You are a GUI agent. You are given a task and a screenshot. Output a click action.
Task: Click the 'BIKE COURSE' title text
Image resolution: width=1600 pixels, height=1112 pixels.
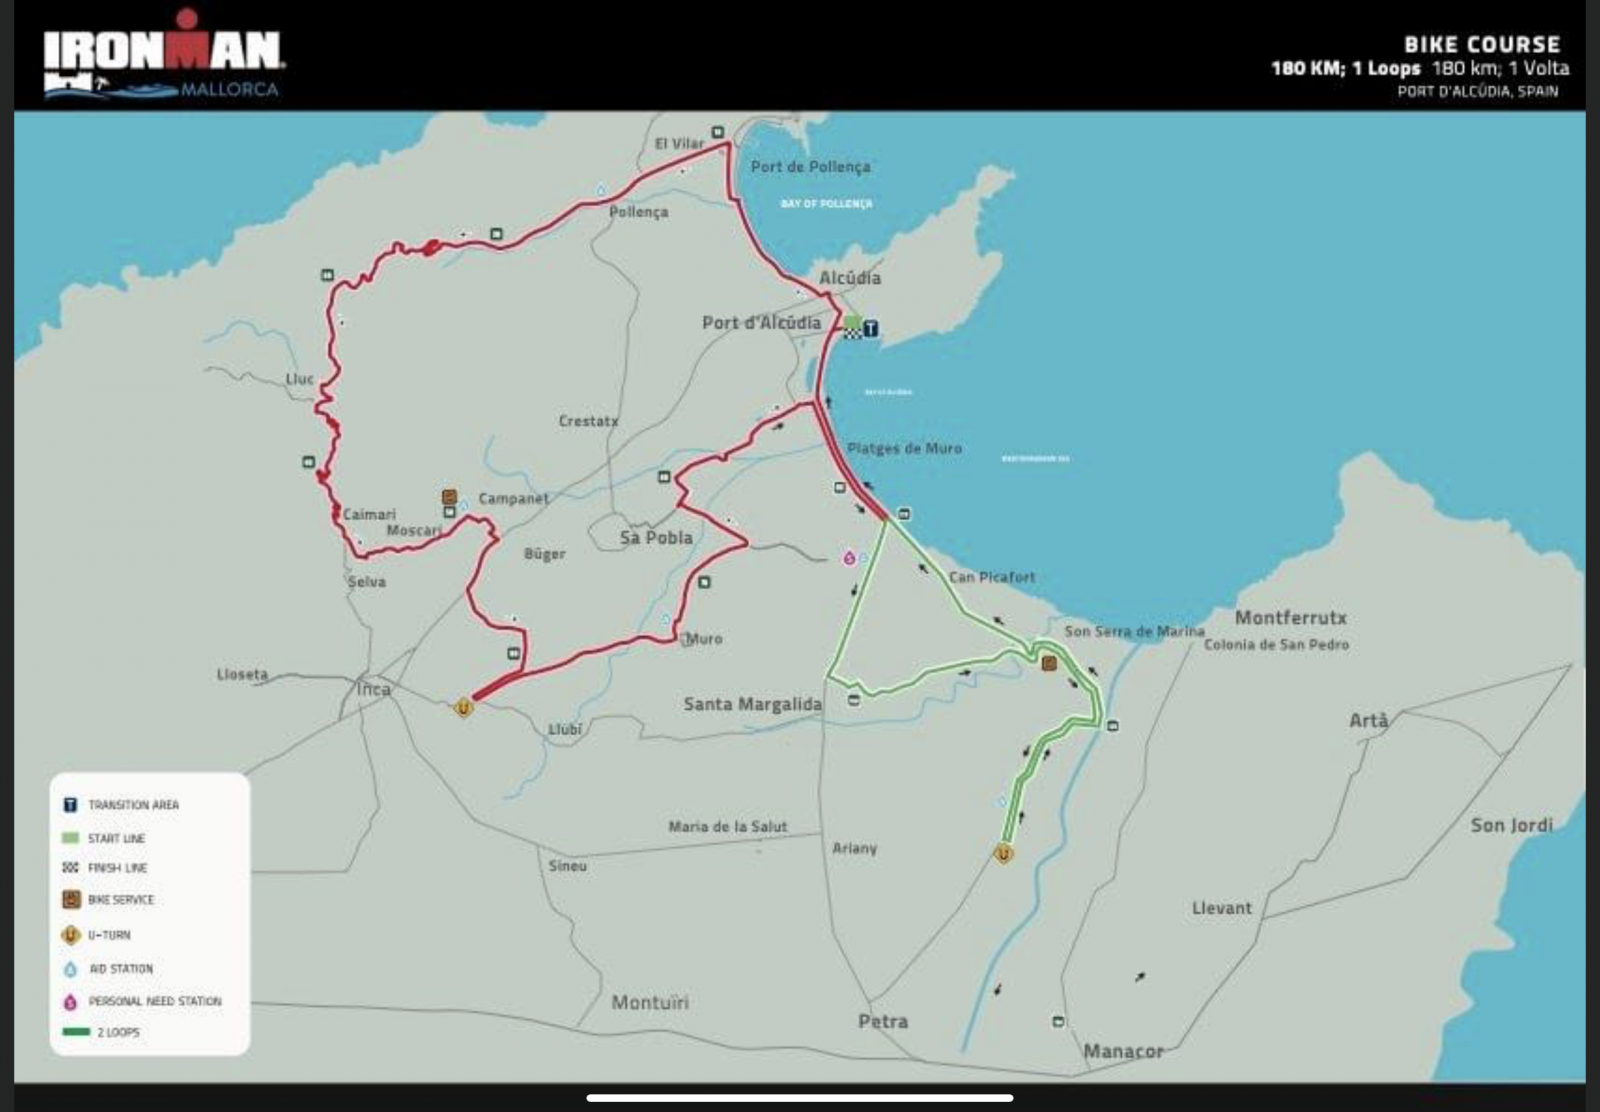[x=1482, y=44]
